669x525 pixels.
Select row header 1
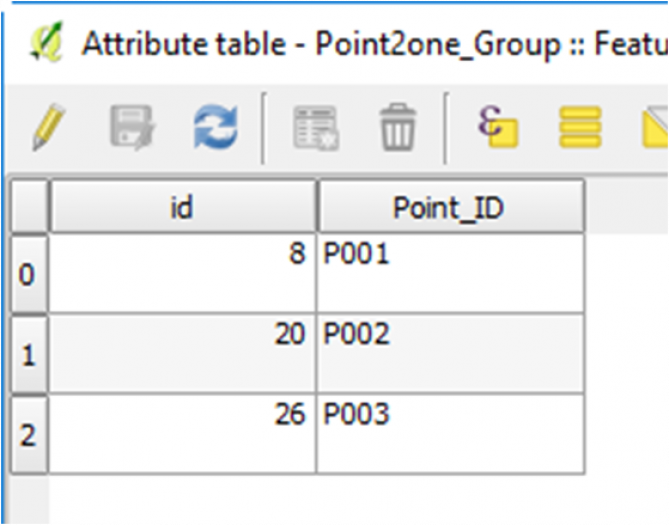(x=28, y=354)
